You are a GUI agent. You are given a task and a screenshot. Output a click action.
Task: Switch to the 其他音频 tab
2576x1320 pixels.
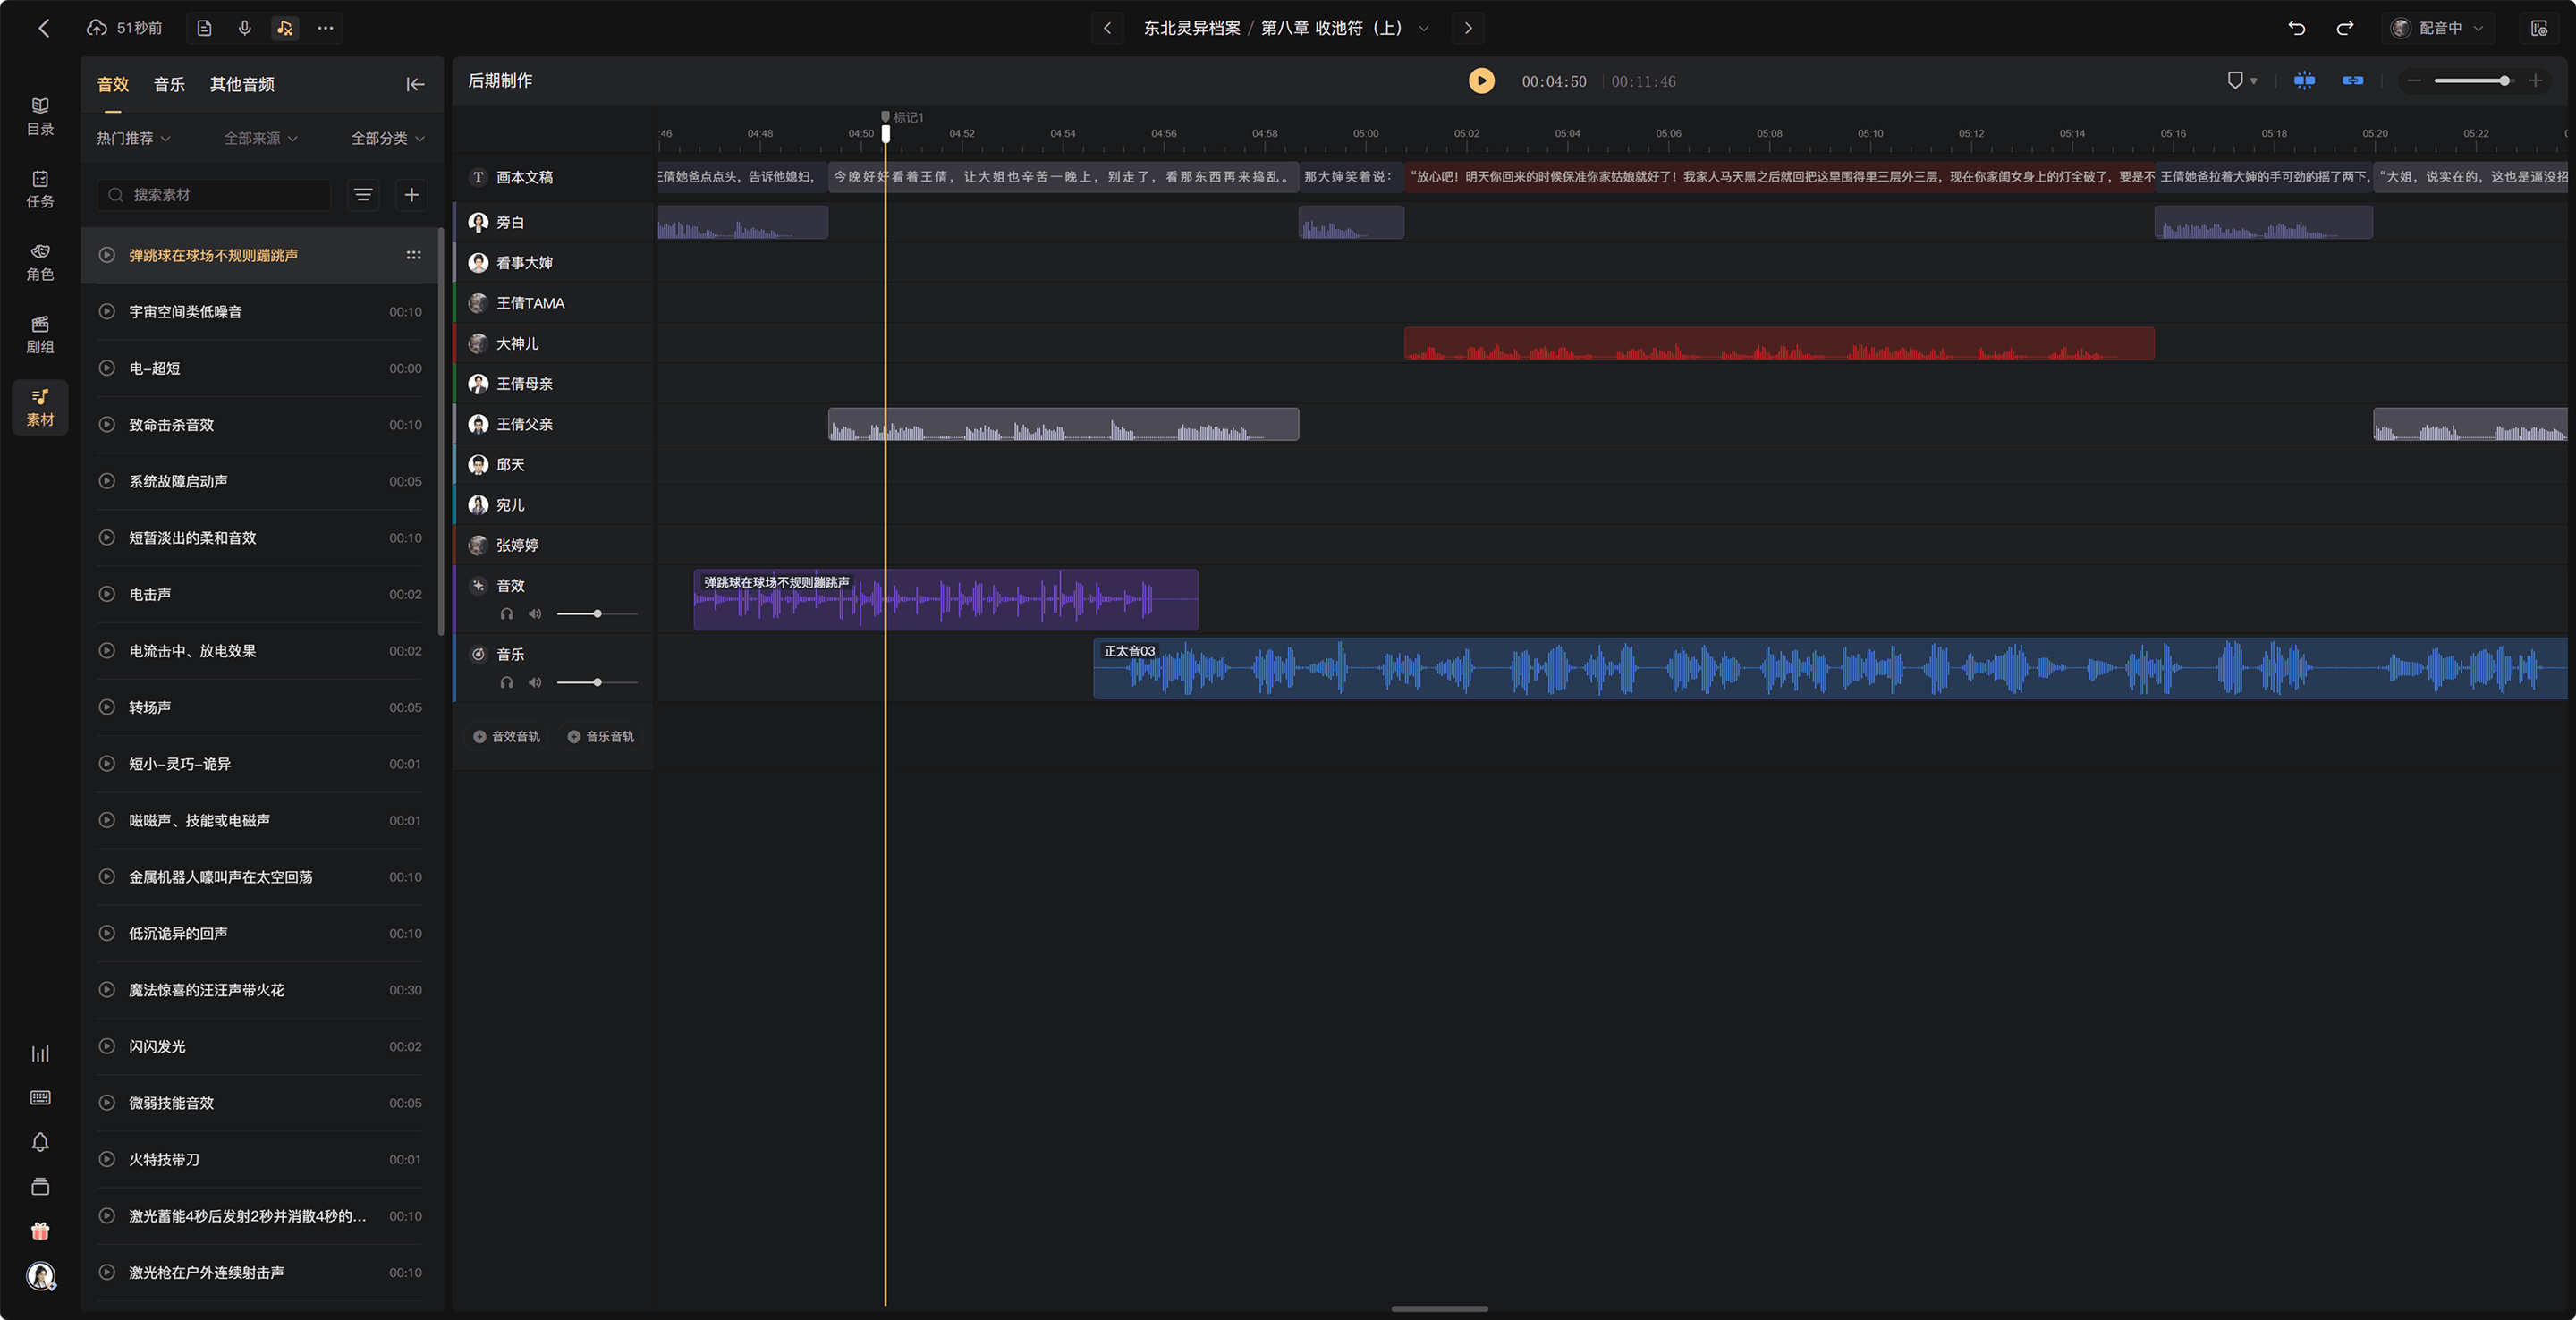click(242, 85)
